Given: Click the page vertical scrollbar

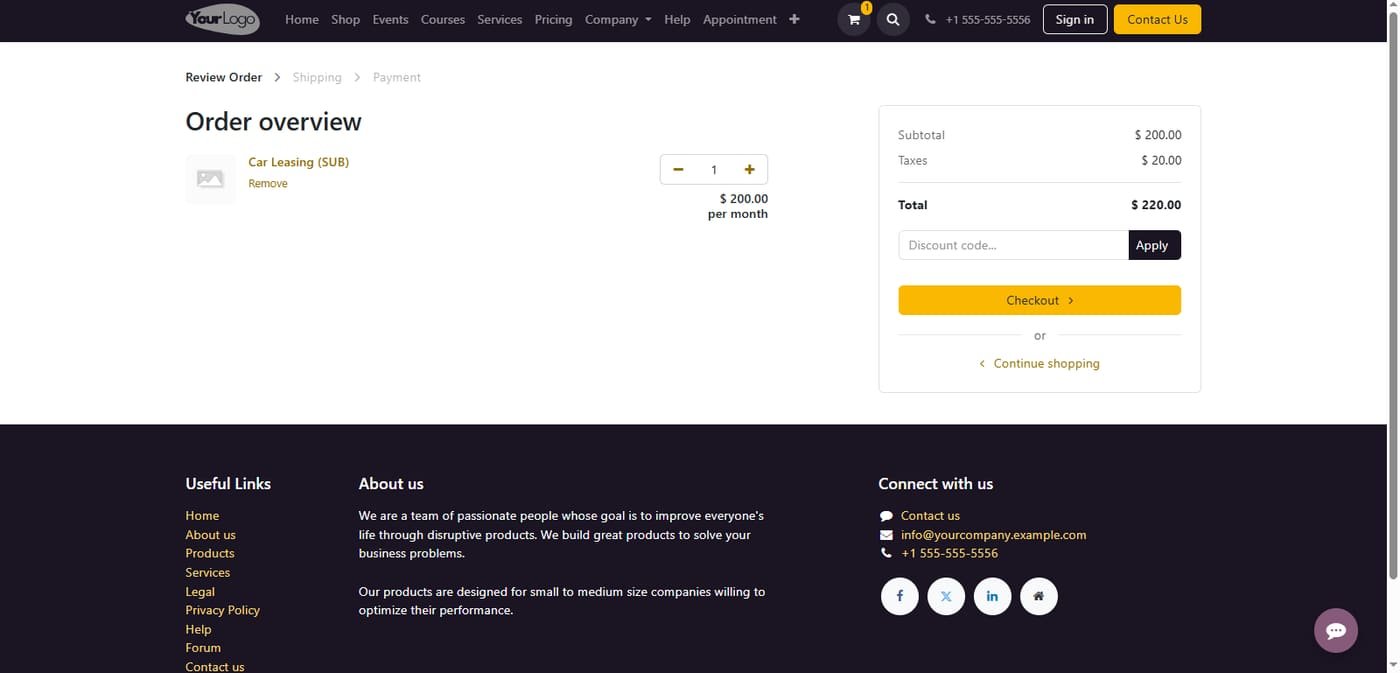Looking at the screenshot, I should [x=1393, y=295].
